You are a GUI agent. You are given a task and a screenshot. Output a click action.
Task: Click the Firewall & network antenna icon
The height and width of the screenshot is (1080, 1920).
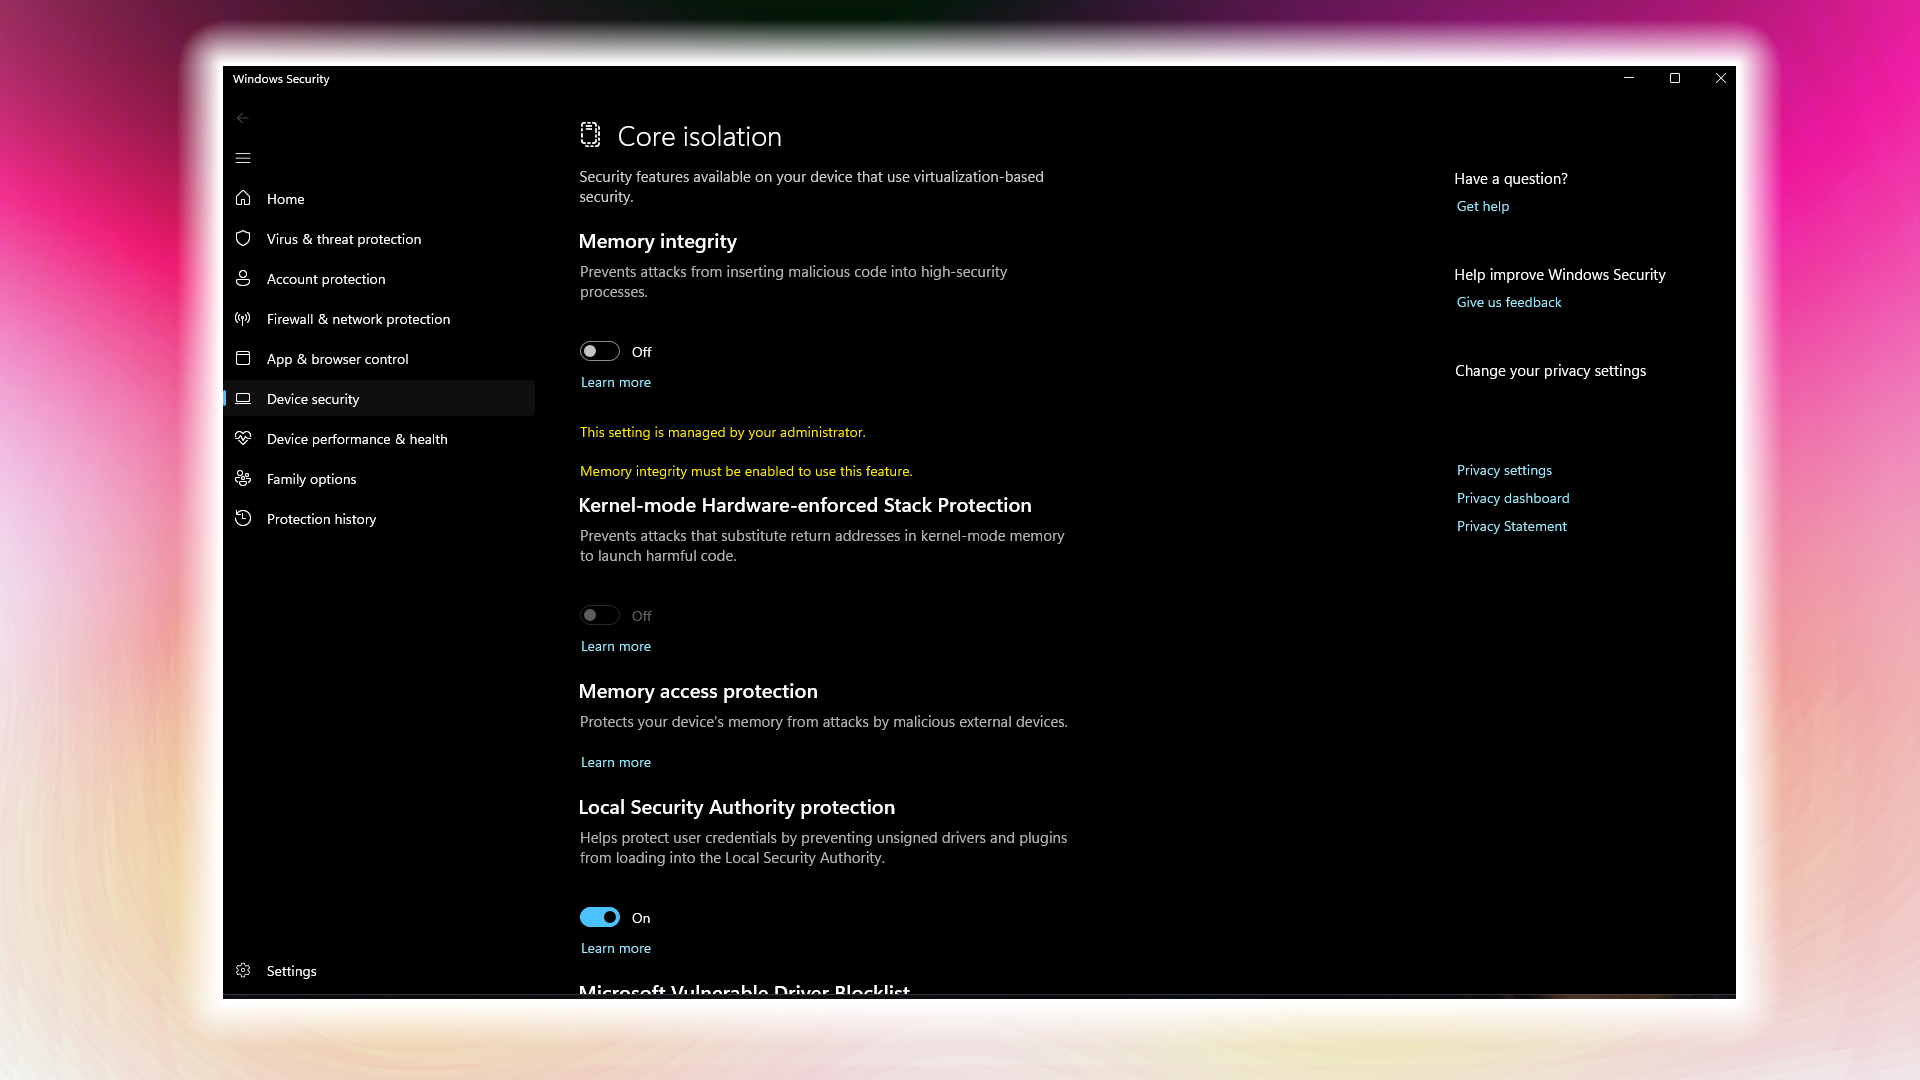[x=243, y=318]
